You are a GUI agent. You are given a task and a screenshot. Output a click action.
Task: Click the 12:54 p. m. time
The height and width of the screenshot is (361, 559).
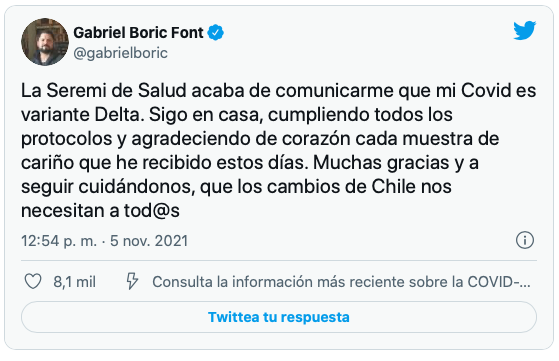click(x=59, y=241)
